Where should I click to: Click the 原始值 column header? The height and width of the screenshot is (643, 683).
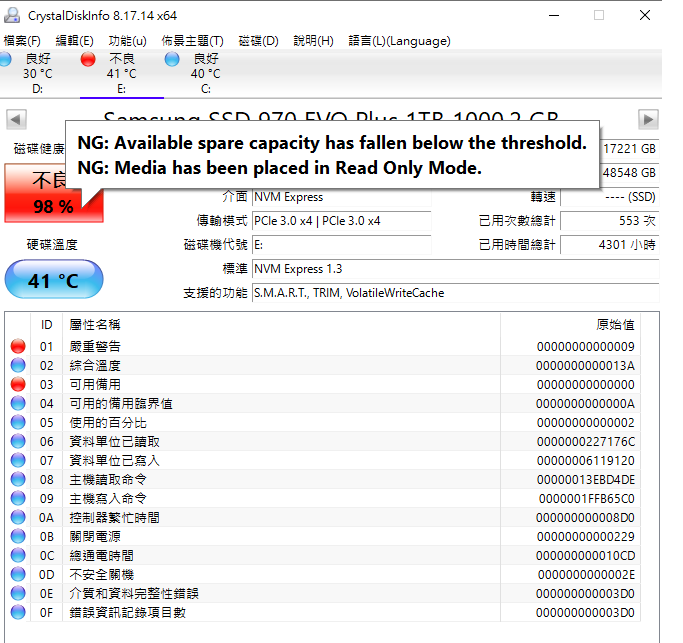(x=614, y=325)
